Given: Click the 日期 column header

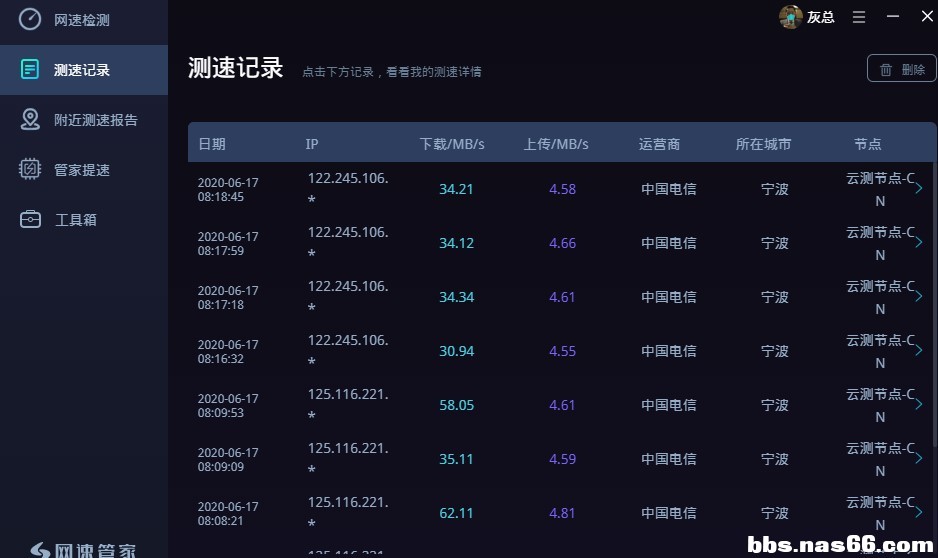Looking at the screenshot, I should tap(212, 144).
